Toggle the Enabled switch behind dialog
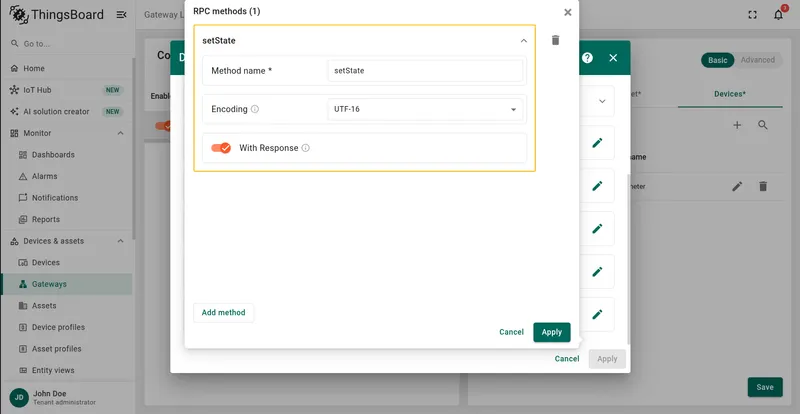Screen dimensions: 800x414 [163, 126]
